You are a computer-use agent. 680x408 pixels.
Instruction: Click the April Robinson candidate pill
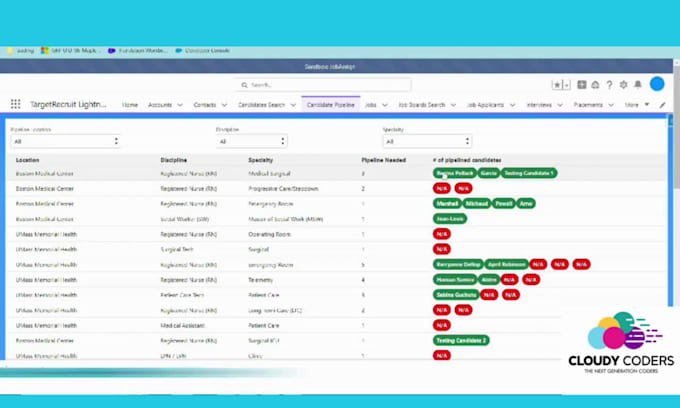pos(506,264)
